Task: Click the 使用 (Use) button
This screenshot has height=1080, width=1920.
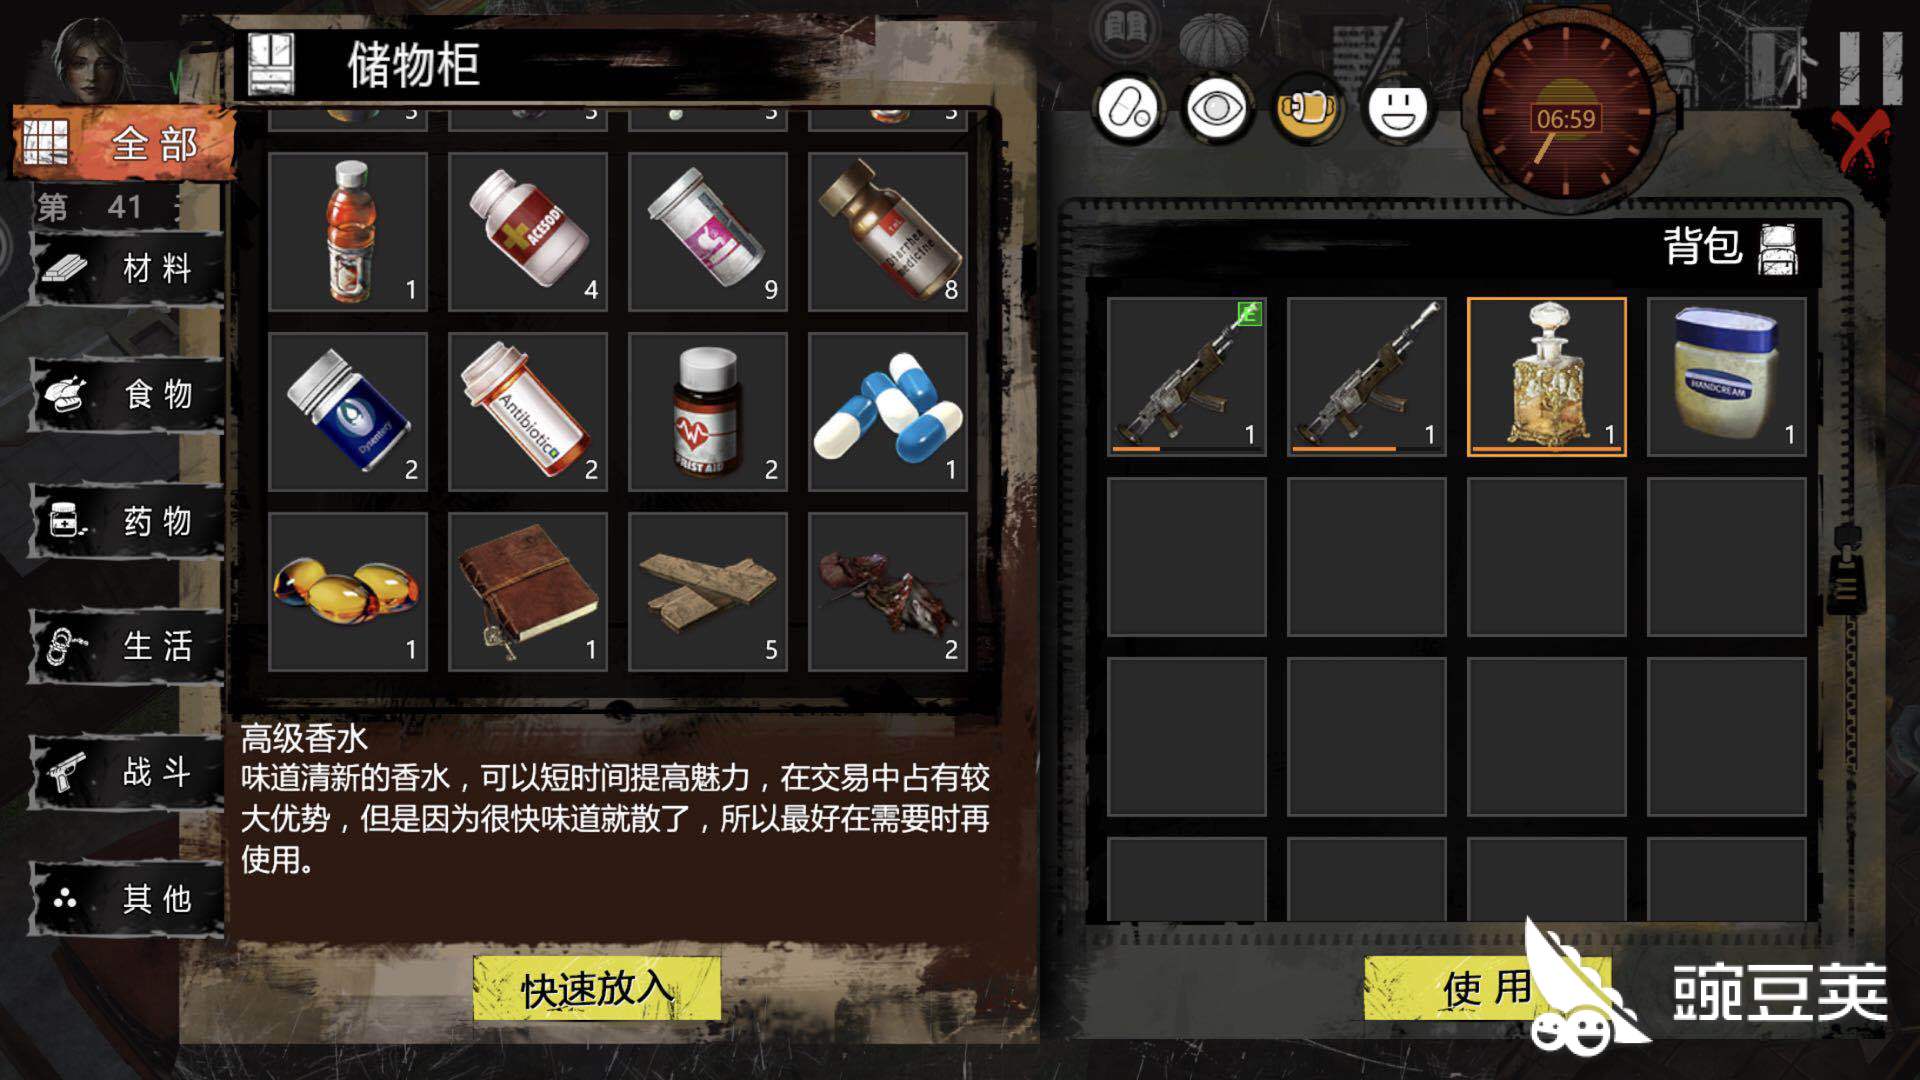Action: click(1487, 989)
